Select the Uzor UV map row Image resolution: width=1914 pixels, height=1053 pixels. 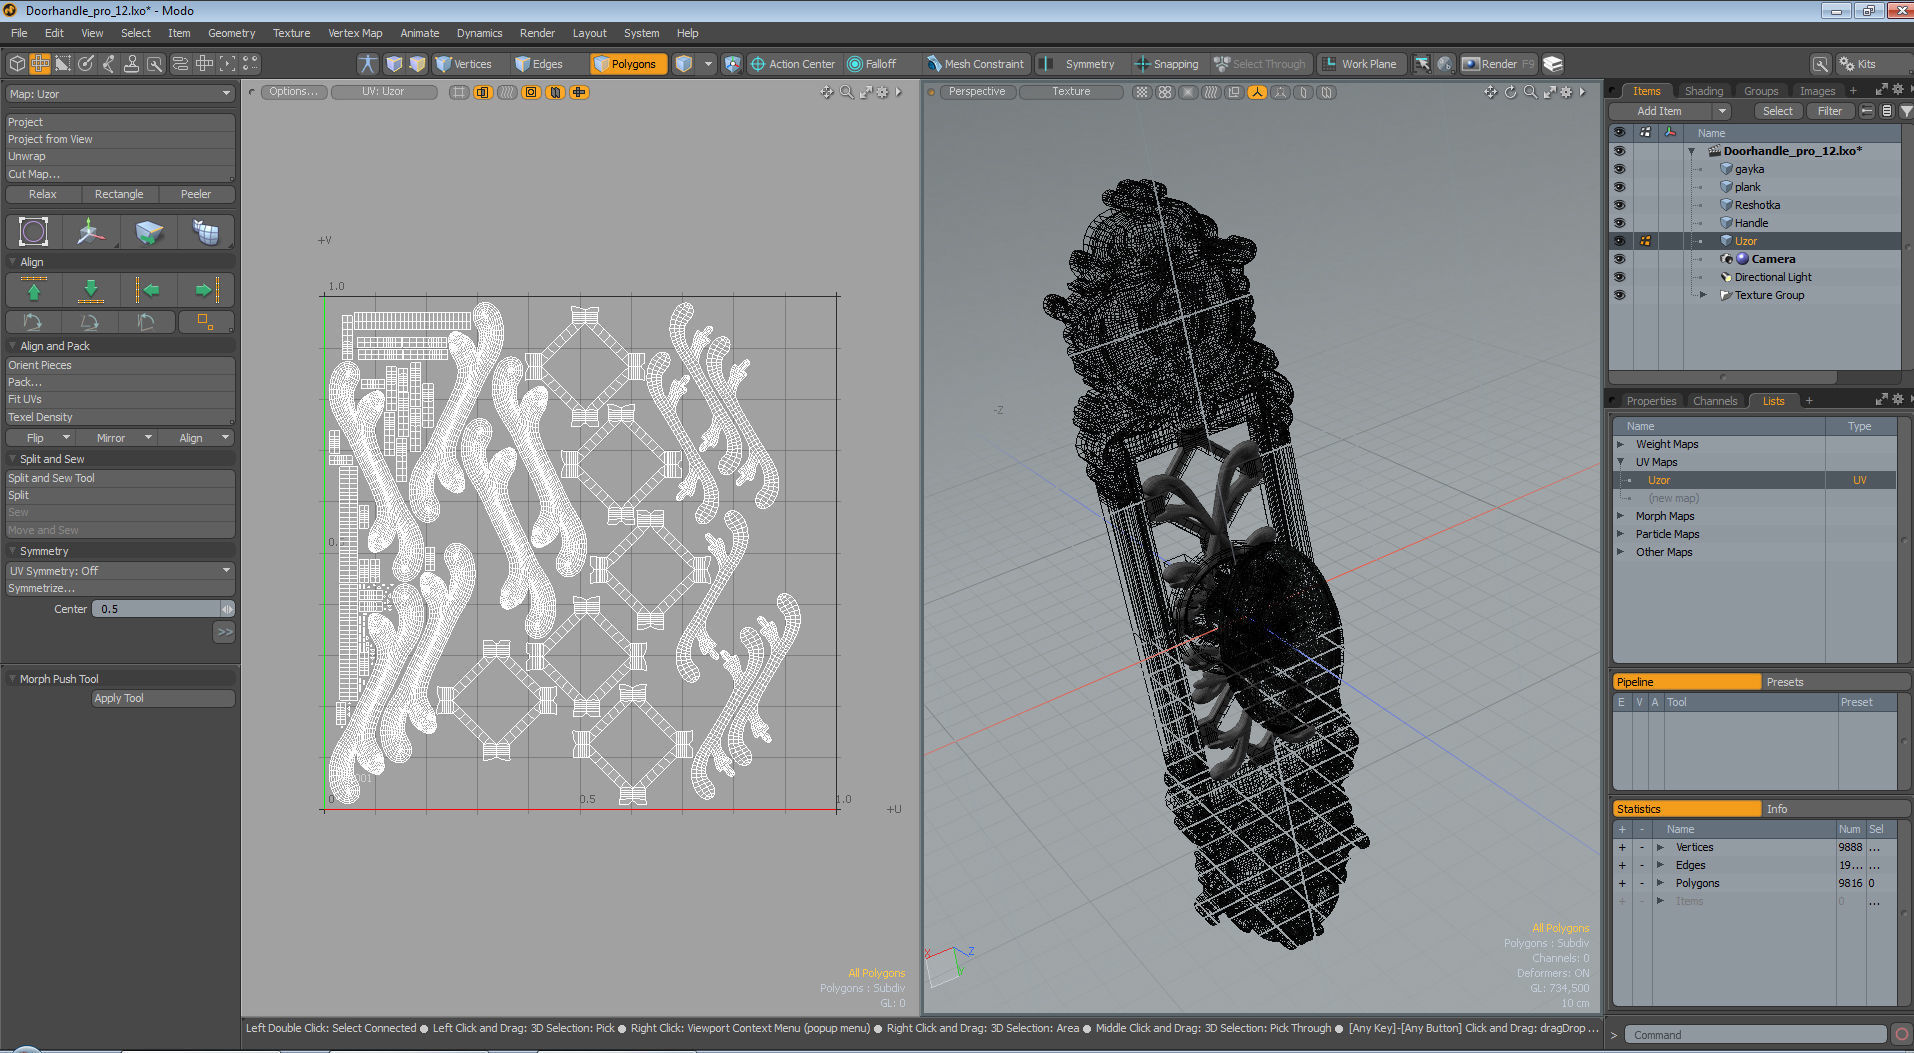coord(1754,480)
